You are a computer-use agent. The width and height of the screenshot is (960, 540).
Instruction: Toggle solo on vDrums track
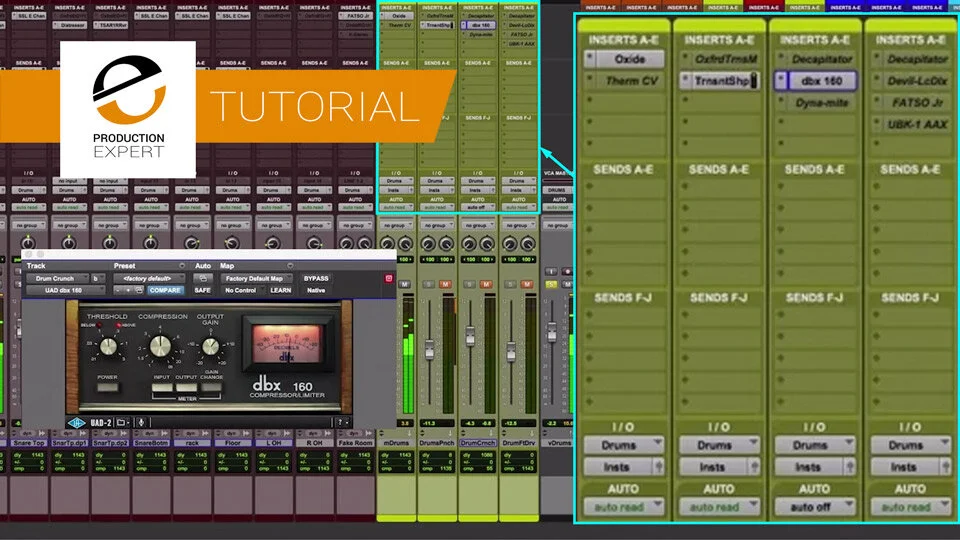(551, 284)
